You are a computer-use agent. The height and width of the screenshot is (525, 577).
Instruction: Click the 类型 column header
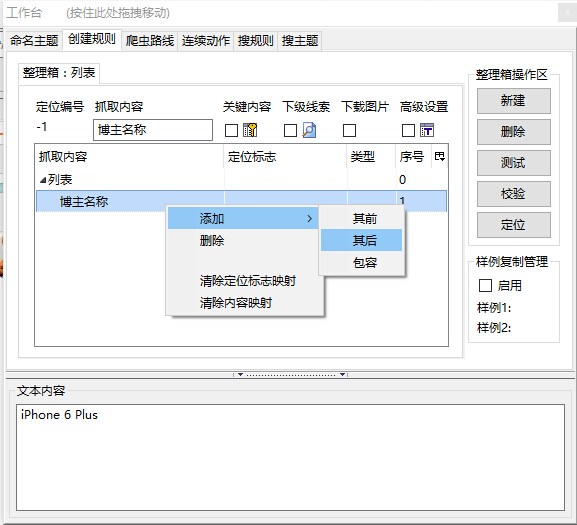tap(371, 157)
